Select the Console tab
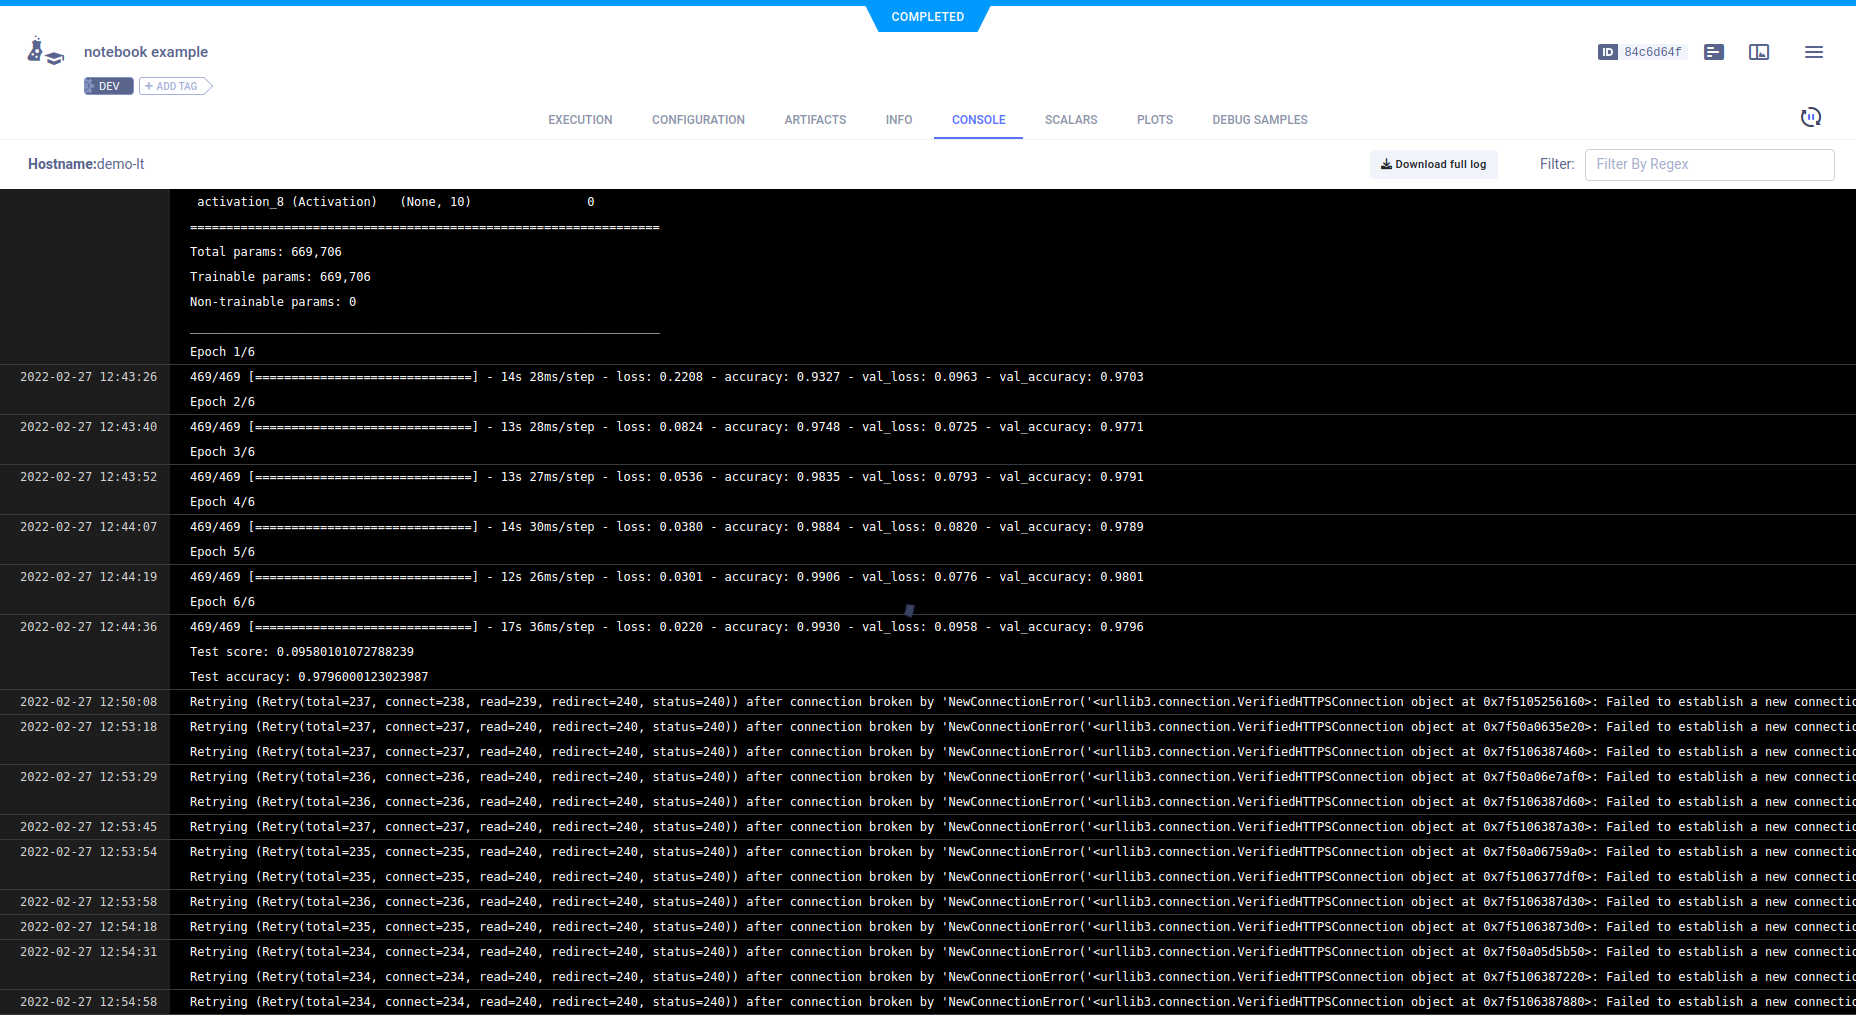Viewport: 1856px width, 1016px height. [x=978, y=120]
